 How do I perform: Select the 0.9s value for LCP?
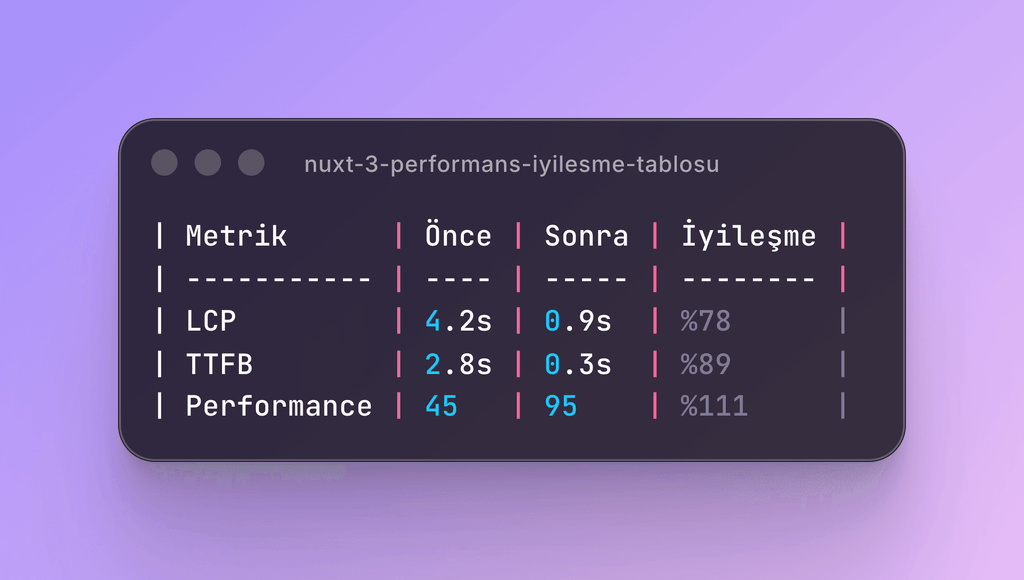[578, 321]
